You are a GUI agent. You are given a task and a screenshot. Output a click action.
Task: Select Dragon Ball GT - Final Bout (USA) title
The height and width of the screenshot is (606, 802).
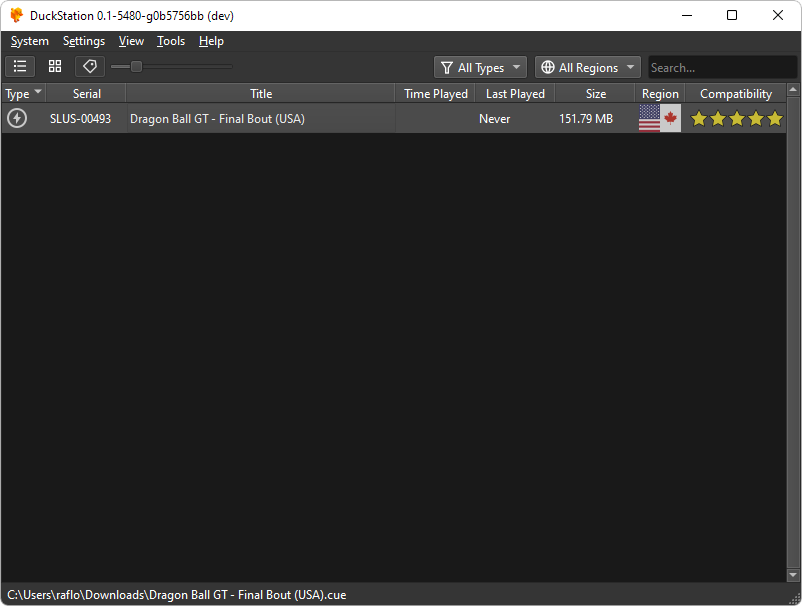click(217, 119)
